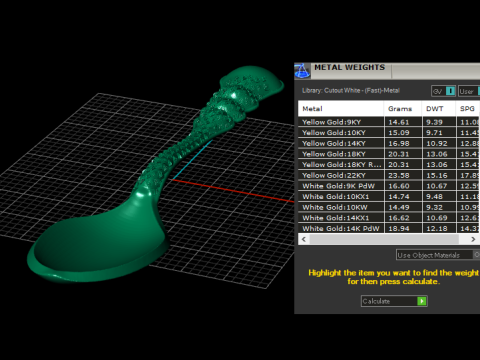Screen dimensions: 480x360
Task: Click the 16.98 grams value
Action: coord(399,143)
